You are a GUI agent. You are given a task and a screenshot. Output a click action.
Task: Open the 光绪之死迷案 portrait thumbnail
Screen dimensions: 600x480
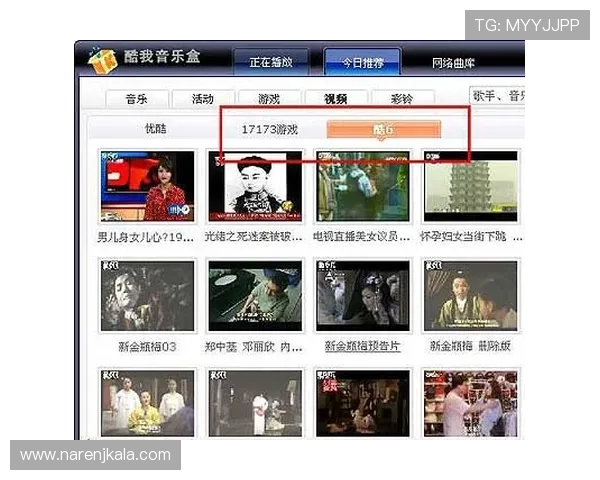pyautogui.click(x=255, y=186)
